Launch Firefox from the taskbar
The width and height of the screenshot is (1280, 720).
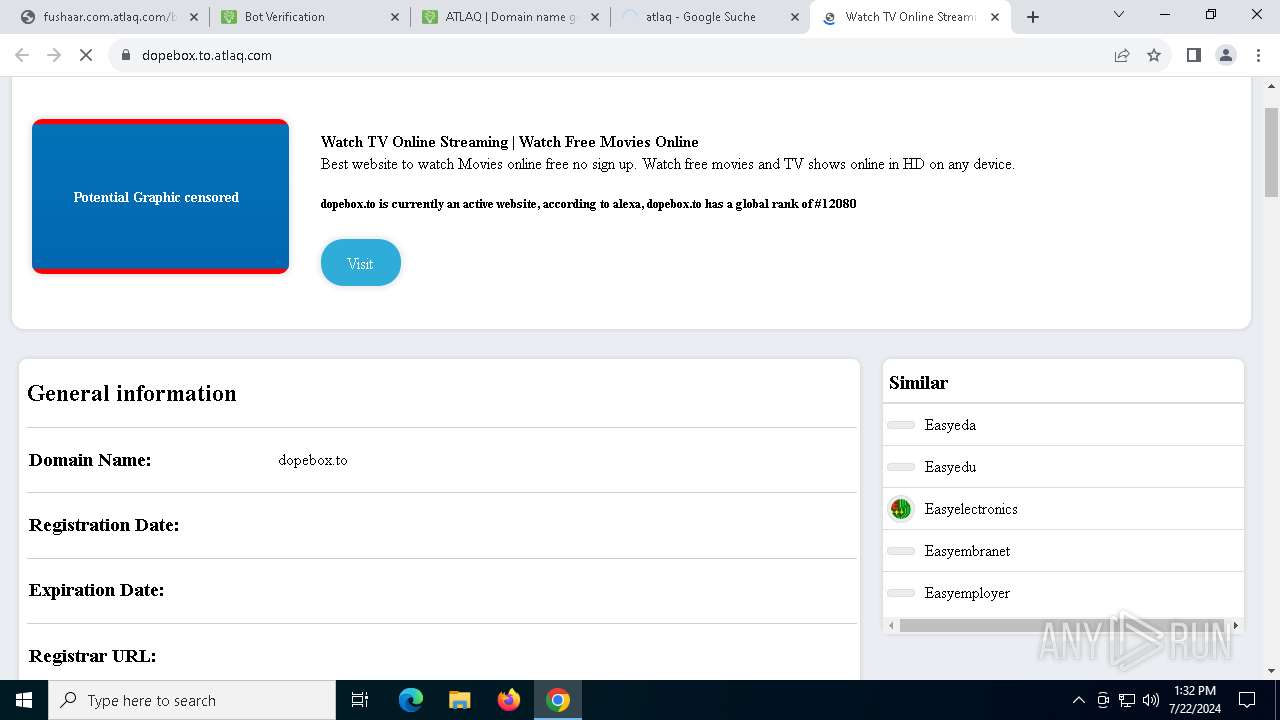[x=509, y=700]
